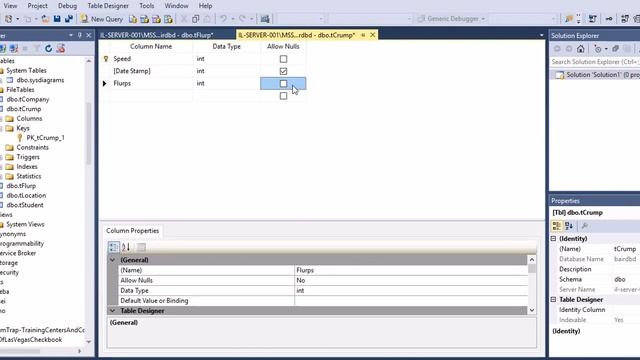Collapse the Table Designer section in Column Properties
Image resolution: width=640 pixels, height=360 pixels.
(112, 311)
